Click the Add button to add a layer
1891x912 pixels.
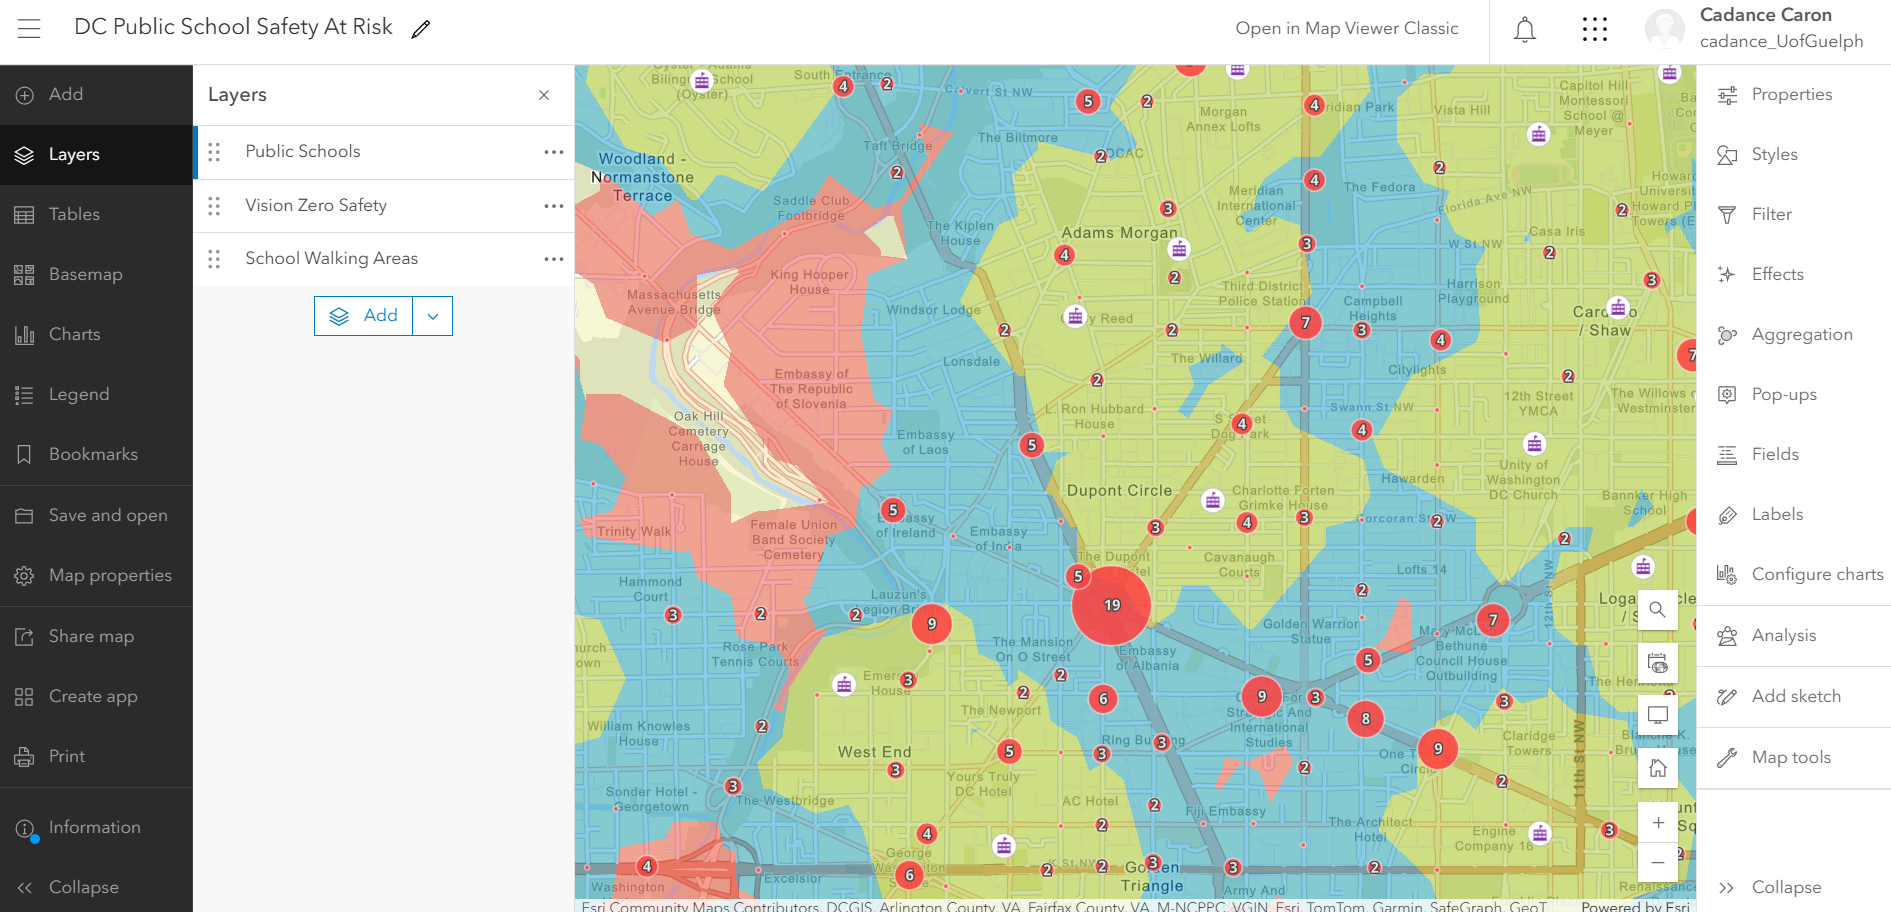point(364,315)
